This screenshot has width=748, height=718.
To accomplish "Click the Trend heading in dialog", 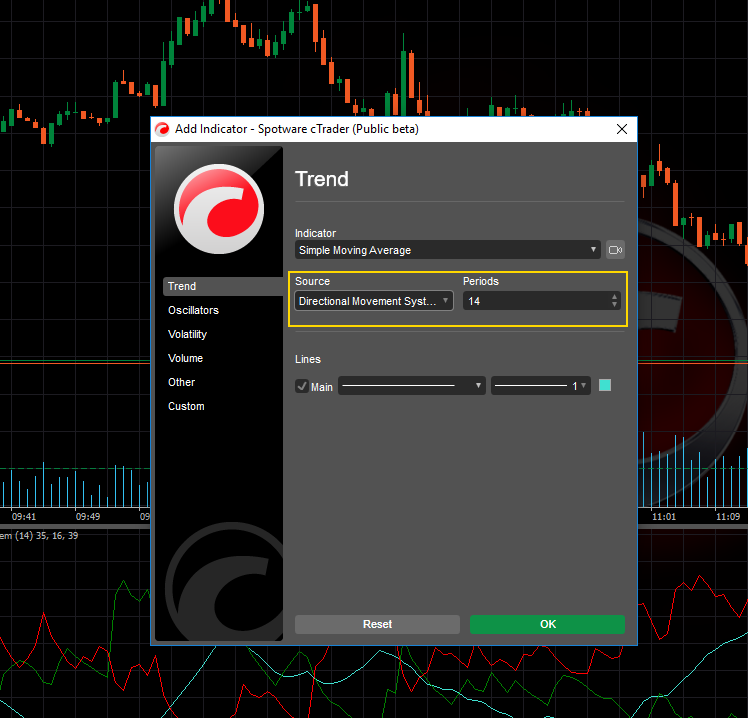I will tap(322, 179).
